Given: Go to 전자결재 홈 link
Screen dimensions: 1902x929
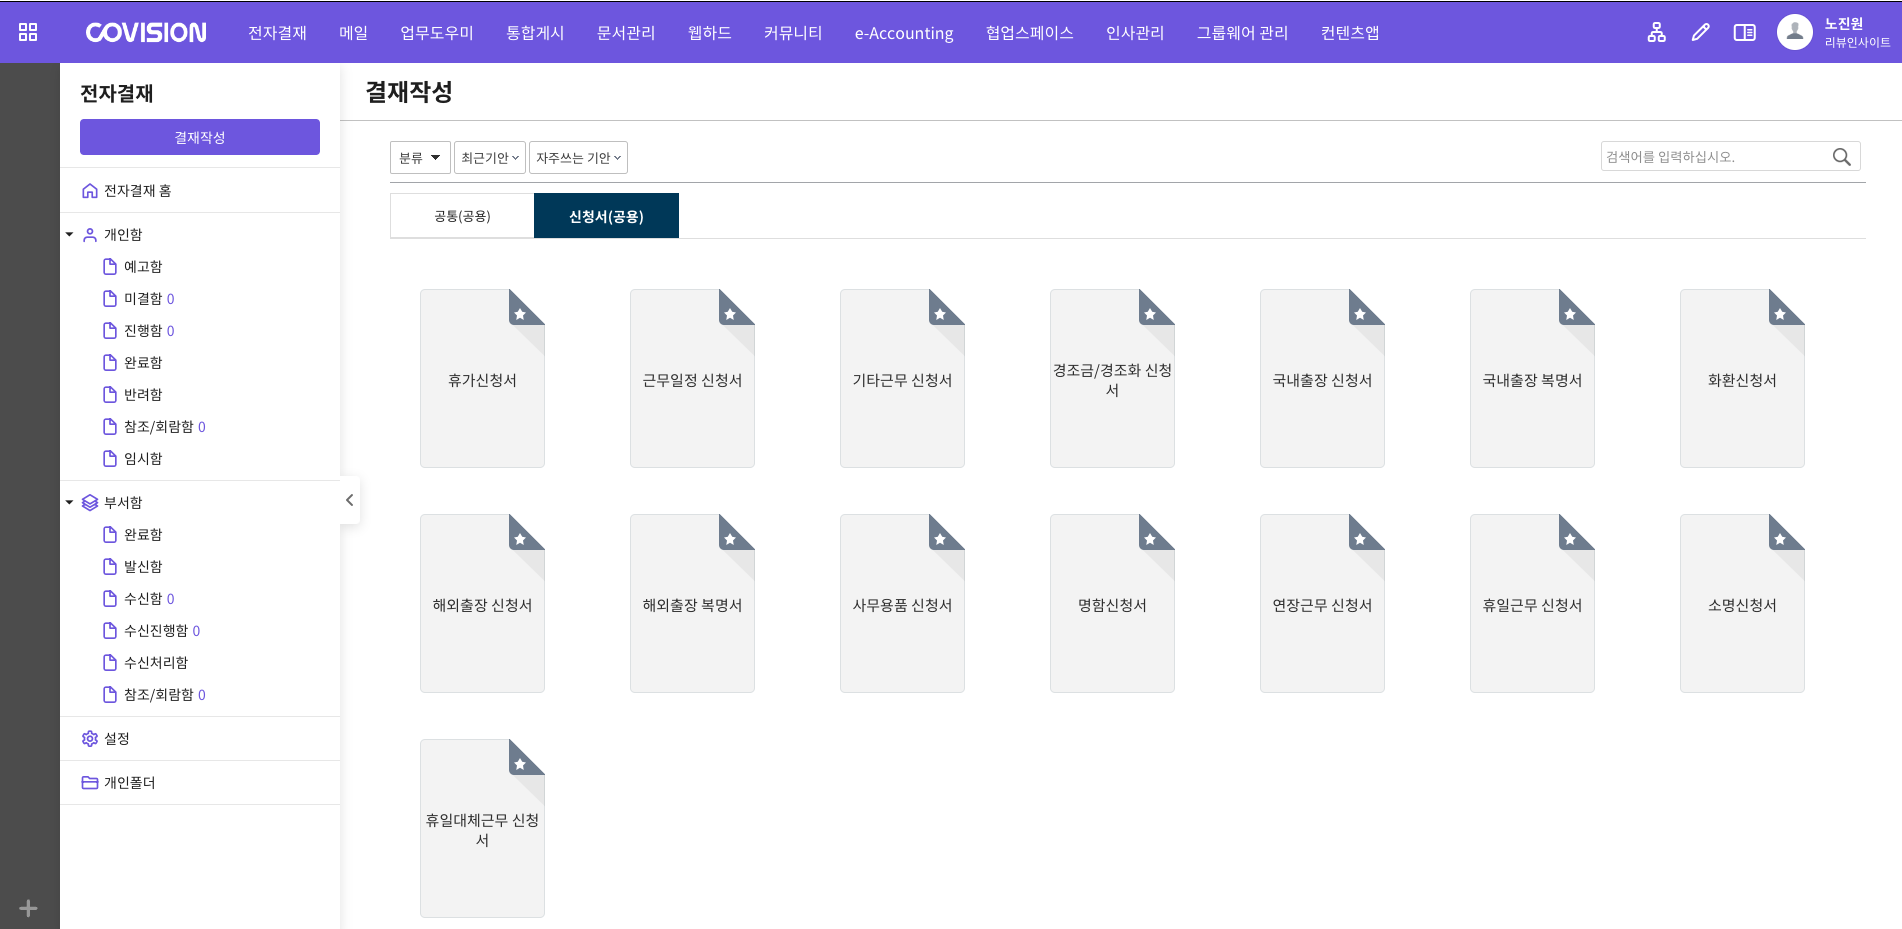Looking at the screenshot, I should (x=137, y=191).
